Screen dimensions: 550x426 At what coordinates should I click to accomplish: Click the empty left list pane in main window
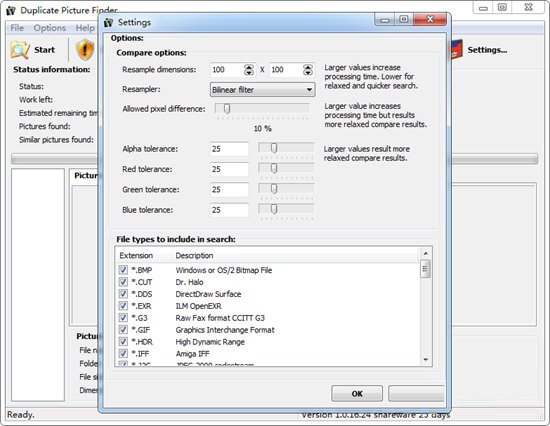coord(38,285)
